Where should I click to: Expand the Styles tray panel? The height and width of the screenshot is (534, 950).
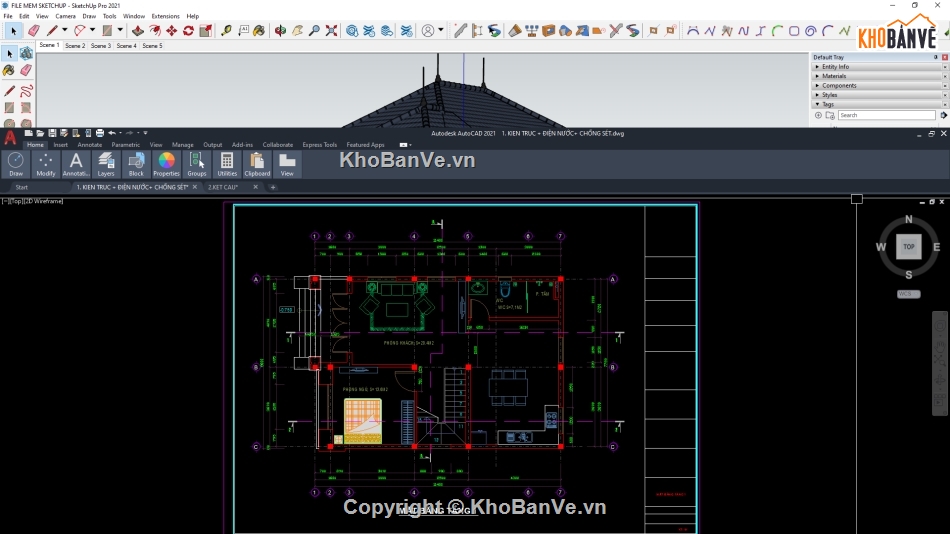click(879, 95)
